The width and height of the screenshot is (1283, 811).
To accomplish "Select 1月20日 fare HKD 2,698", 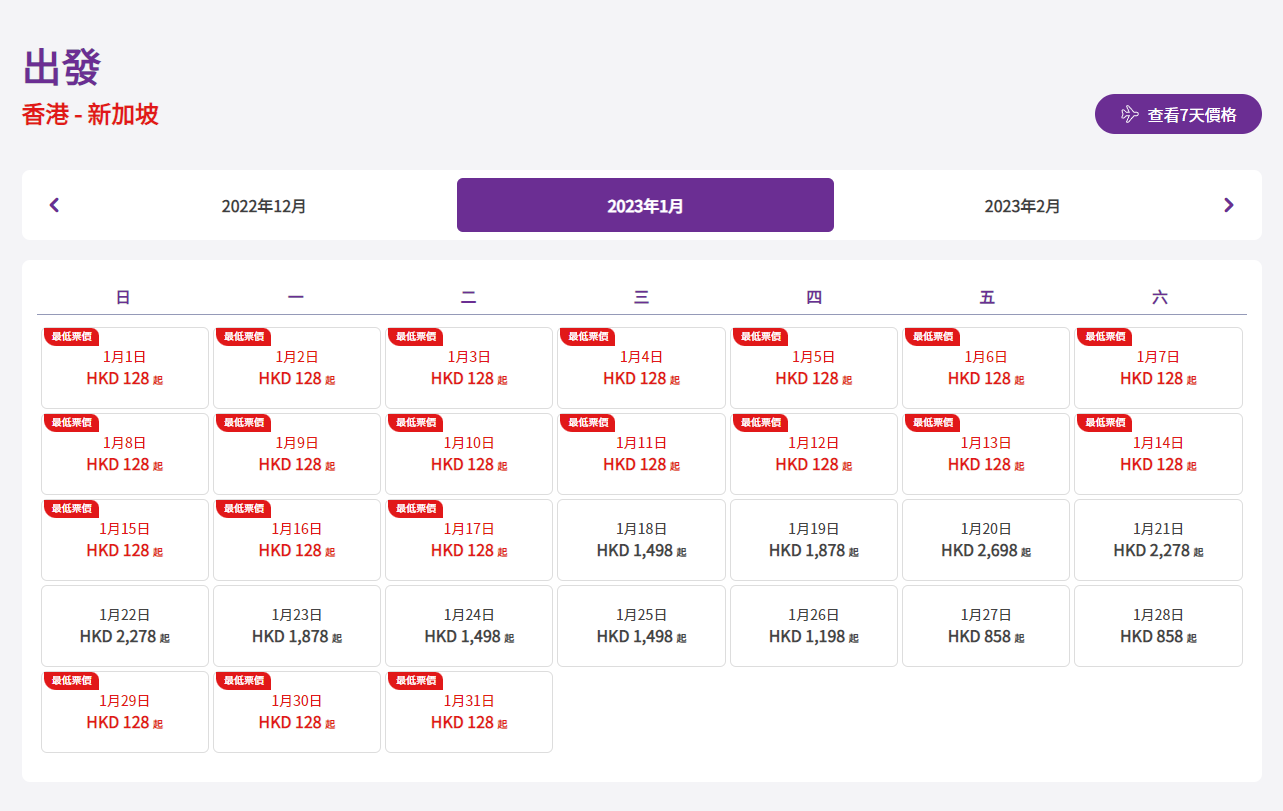I will [x=986, y=540].
